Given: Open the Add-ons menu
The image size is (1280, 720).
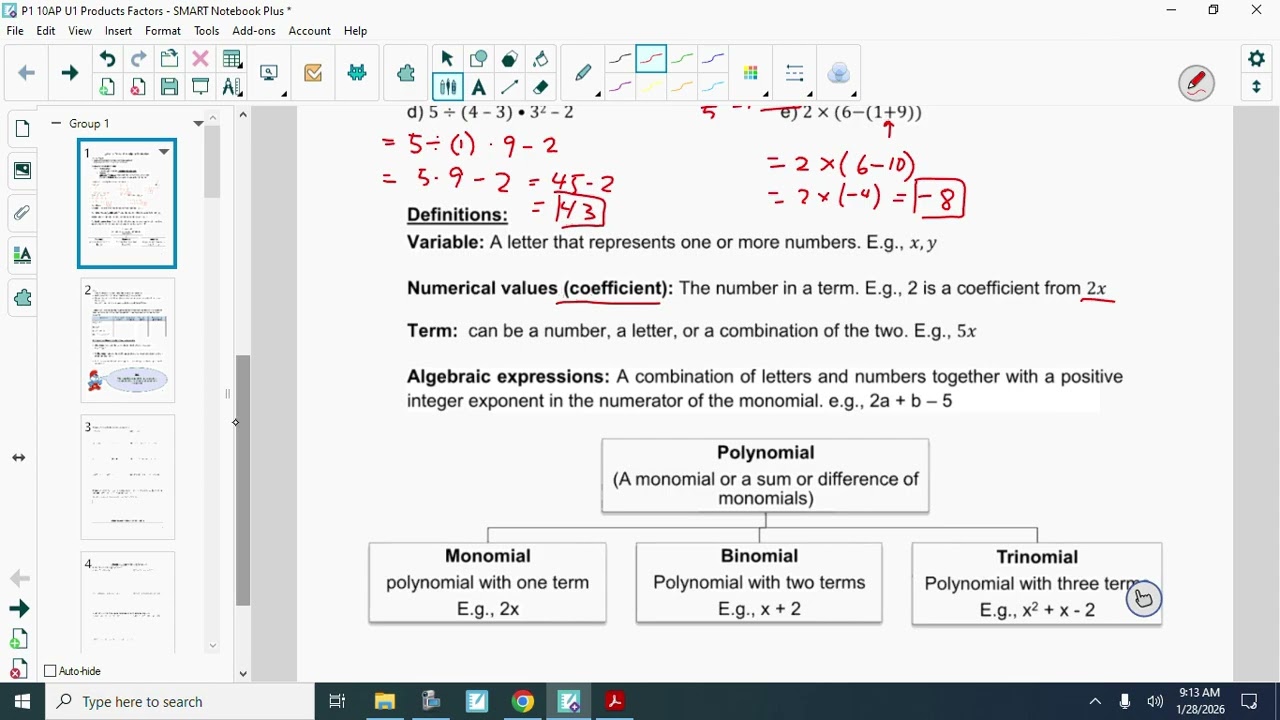Looking at the screenshot, I should [x=254, y=31].
